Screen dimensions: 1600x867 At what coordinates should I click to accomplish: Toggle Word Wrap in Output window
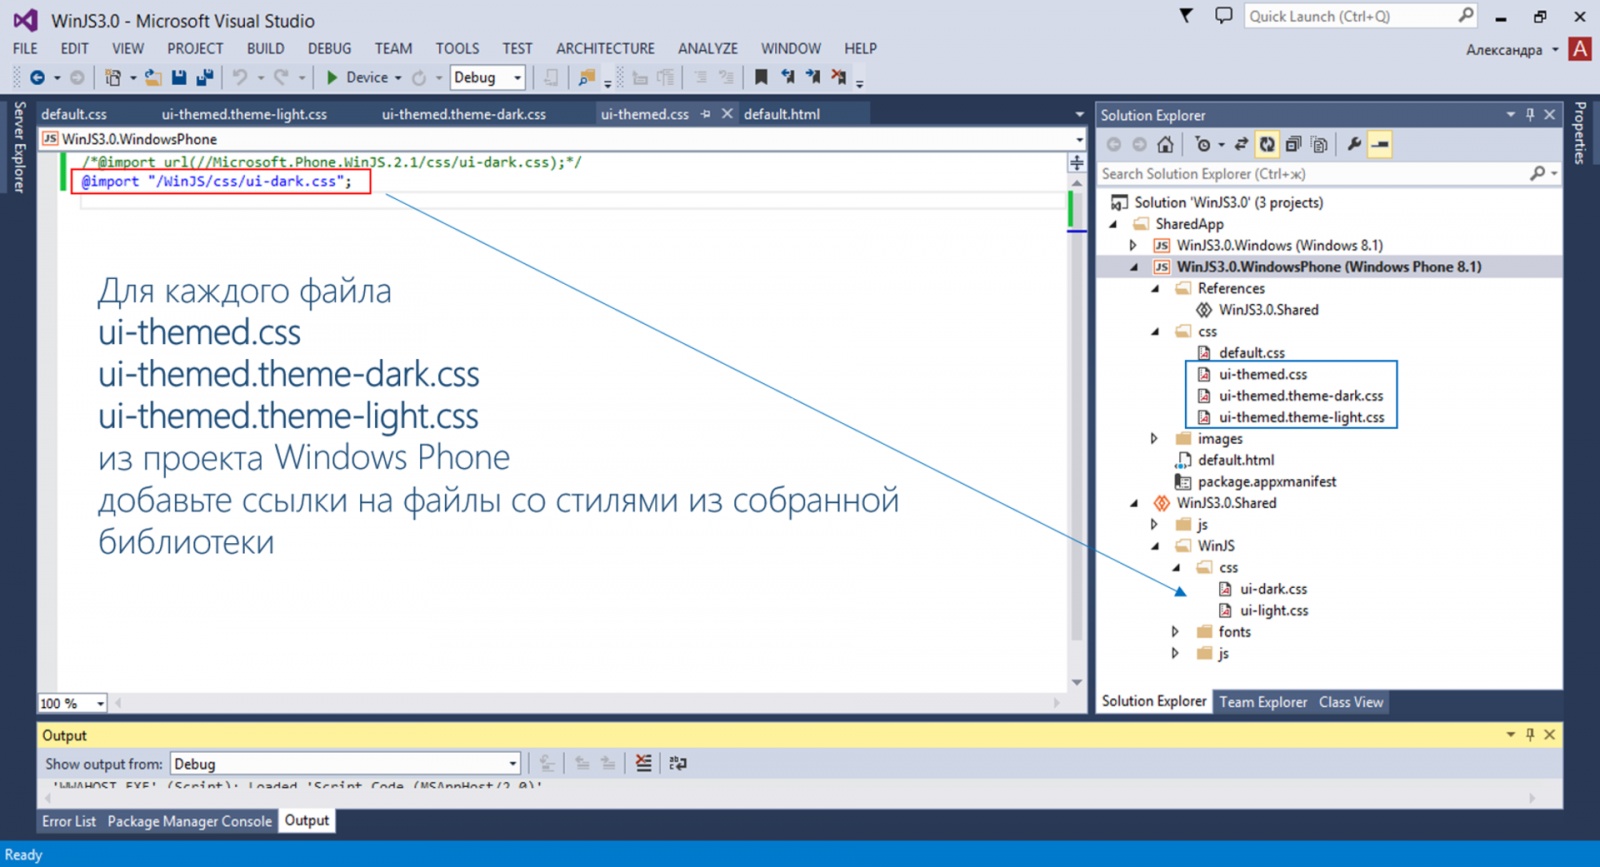click(678, 763)
